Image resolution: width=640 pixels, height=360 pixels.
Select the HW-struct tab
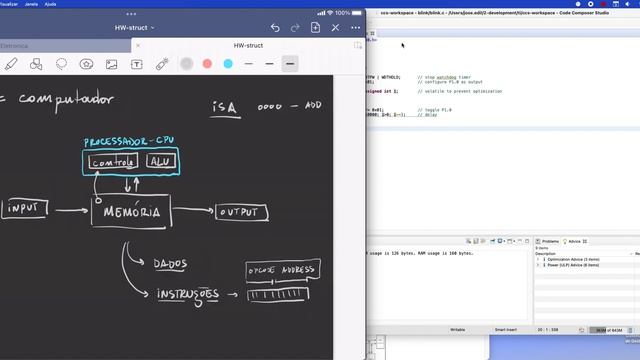coord(248,45)
